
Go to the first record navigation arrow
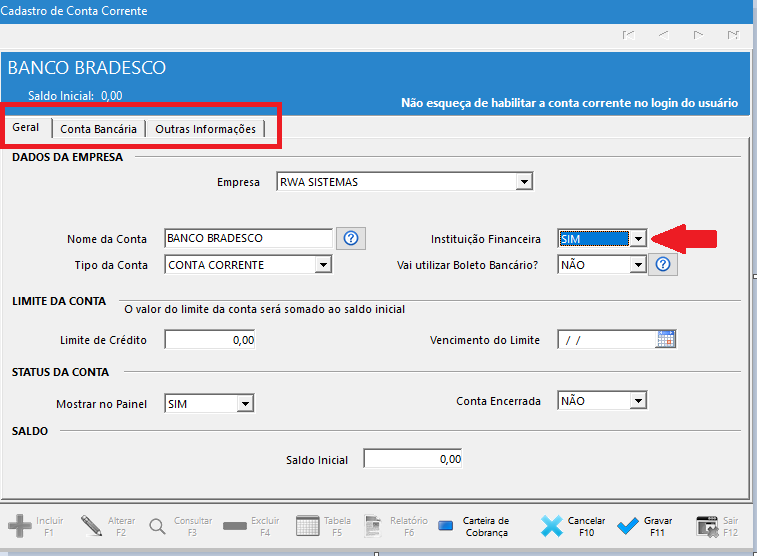click(629, 35)
